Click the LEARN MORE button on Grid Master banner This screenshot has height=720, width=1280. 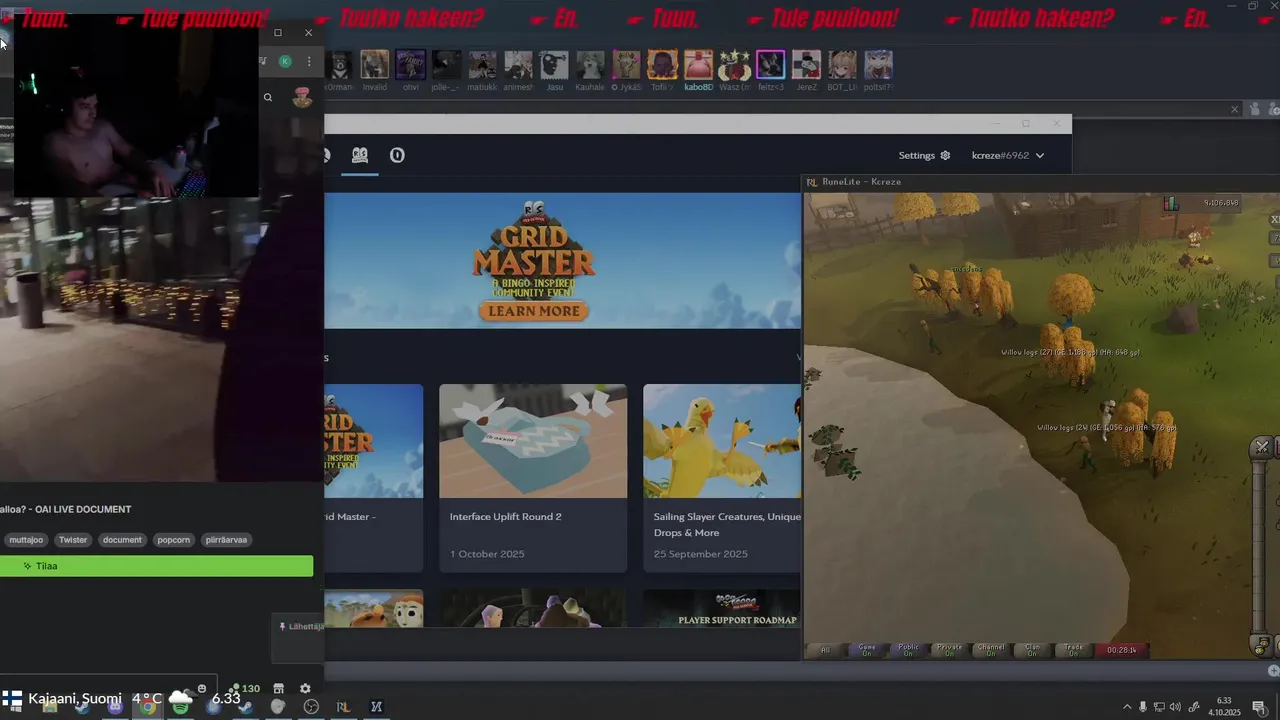pyautogui.click(x=534, y=311)
